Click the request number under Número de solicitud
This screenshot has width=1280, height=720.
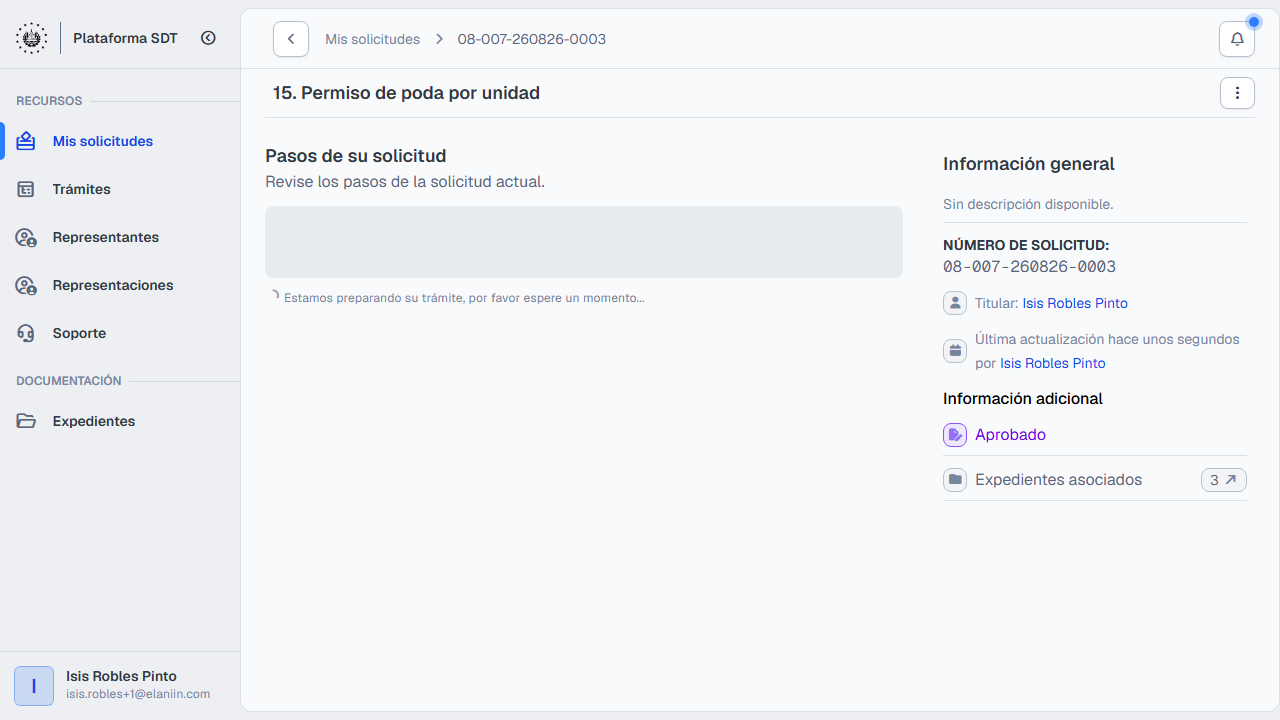[1029, 267]
